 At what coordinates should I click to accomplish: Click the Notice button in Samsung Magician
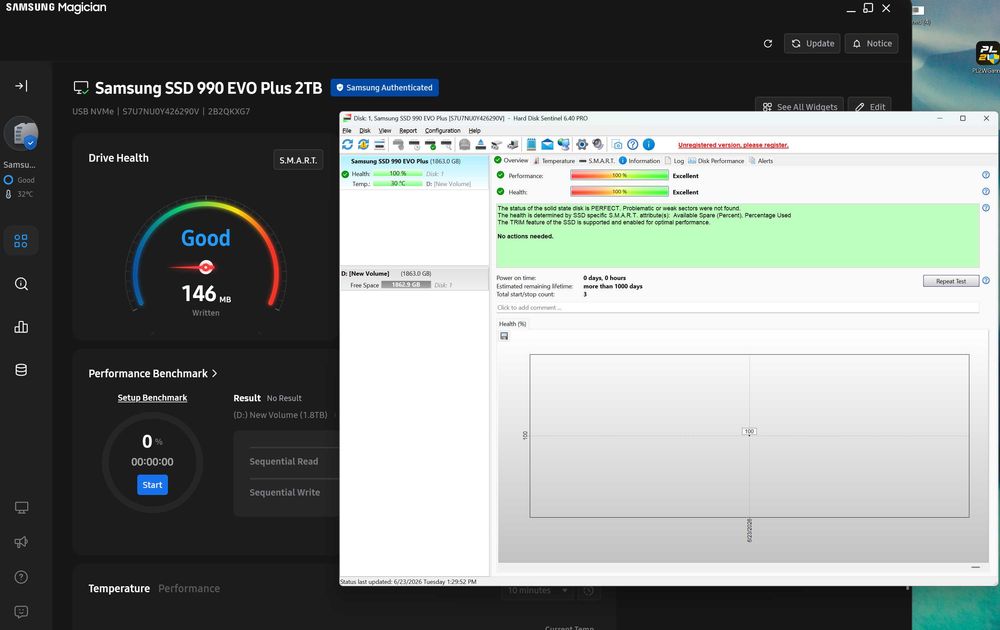872,43
